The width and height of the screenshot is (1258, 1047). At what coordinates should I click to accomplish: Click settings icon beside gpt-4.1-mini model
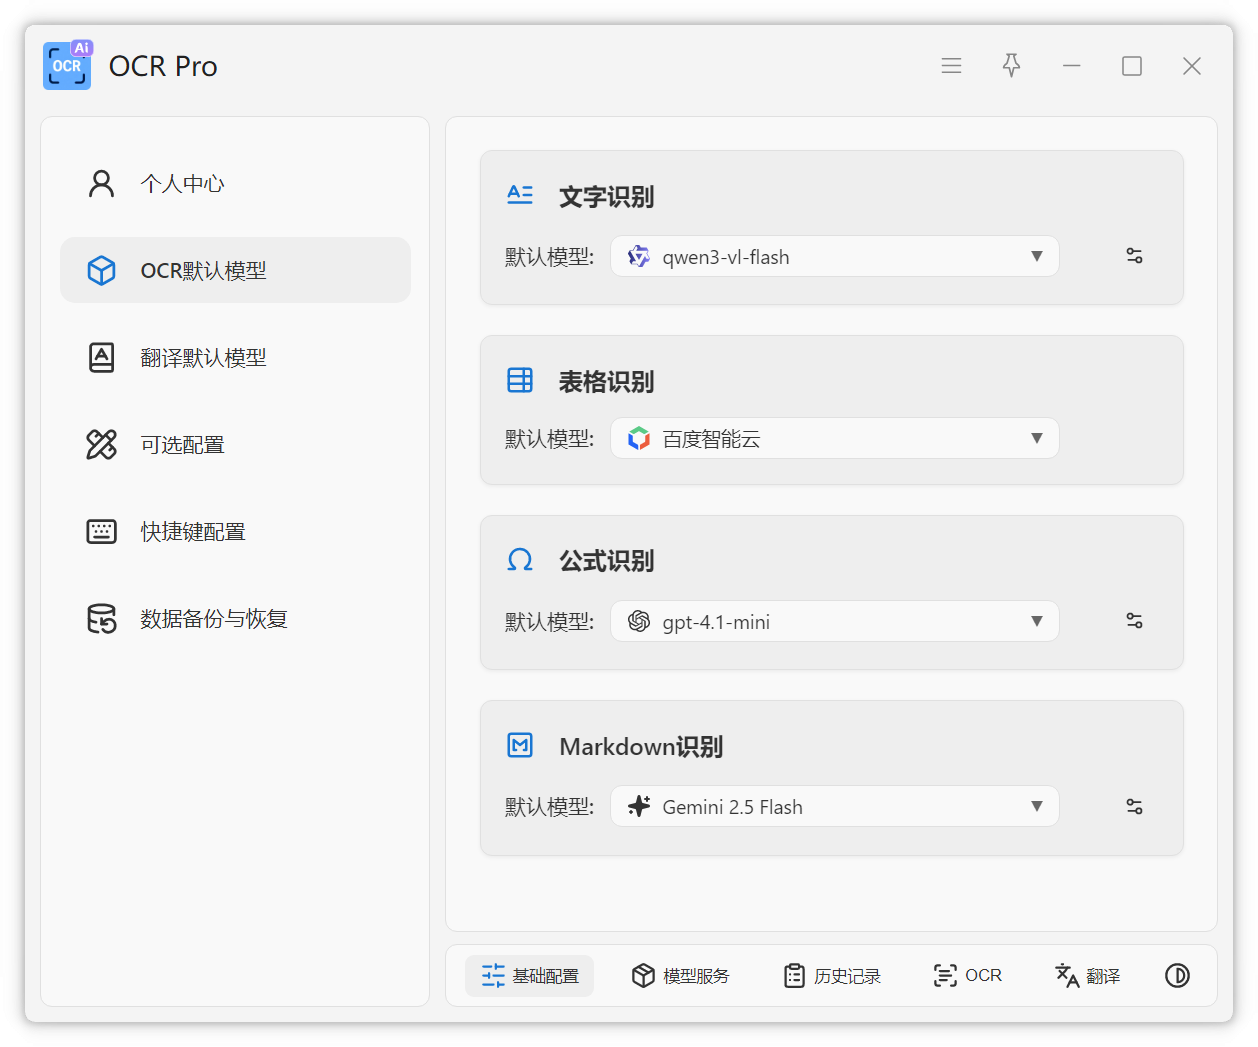(1134, 621)
